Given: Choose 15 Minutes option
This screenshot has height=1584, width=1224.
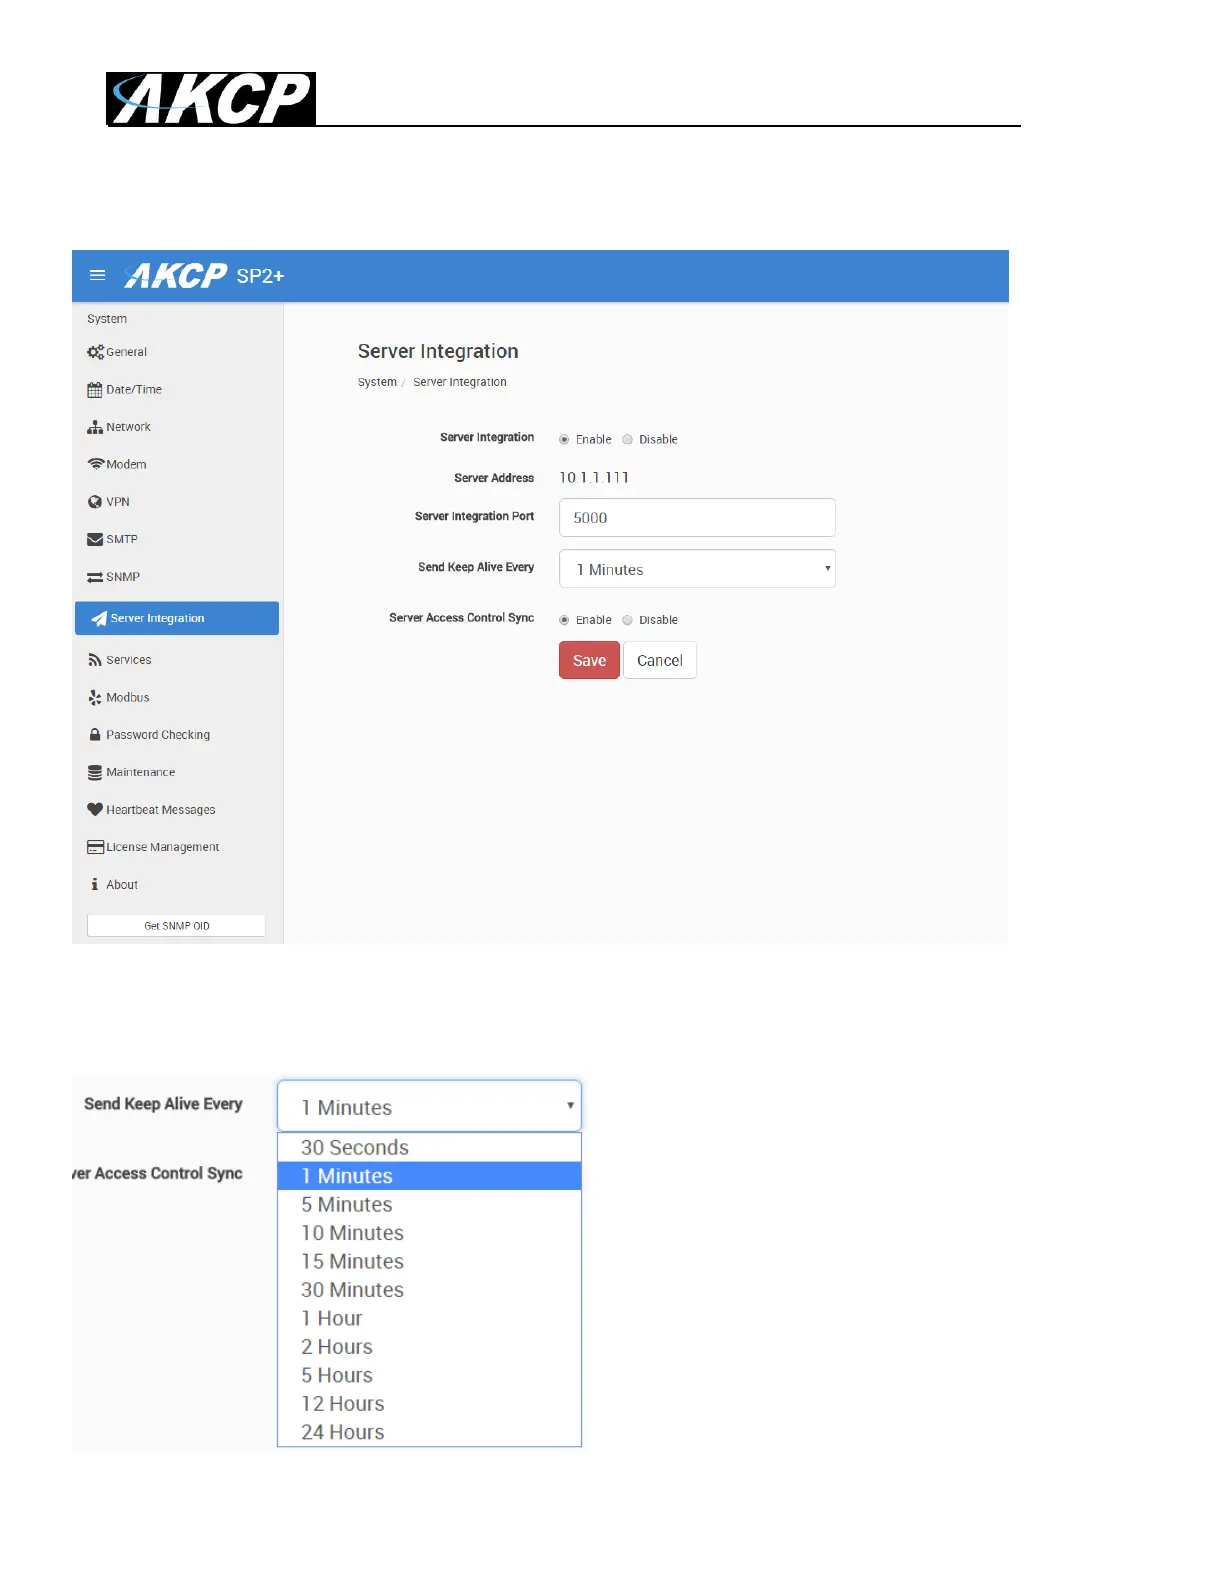Looking at the screenshot, I should pos(429,1261).
